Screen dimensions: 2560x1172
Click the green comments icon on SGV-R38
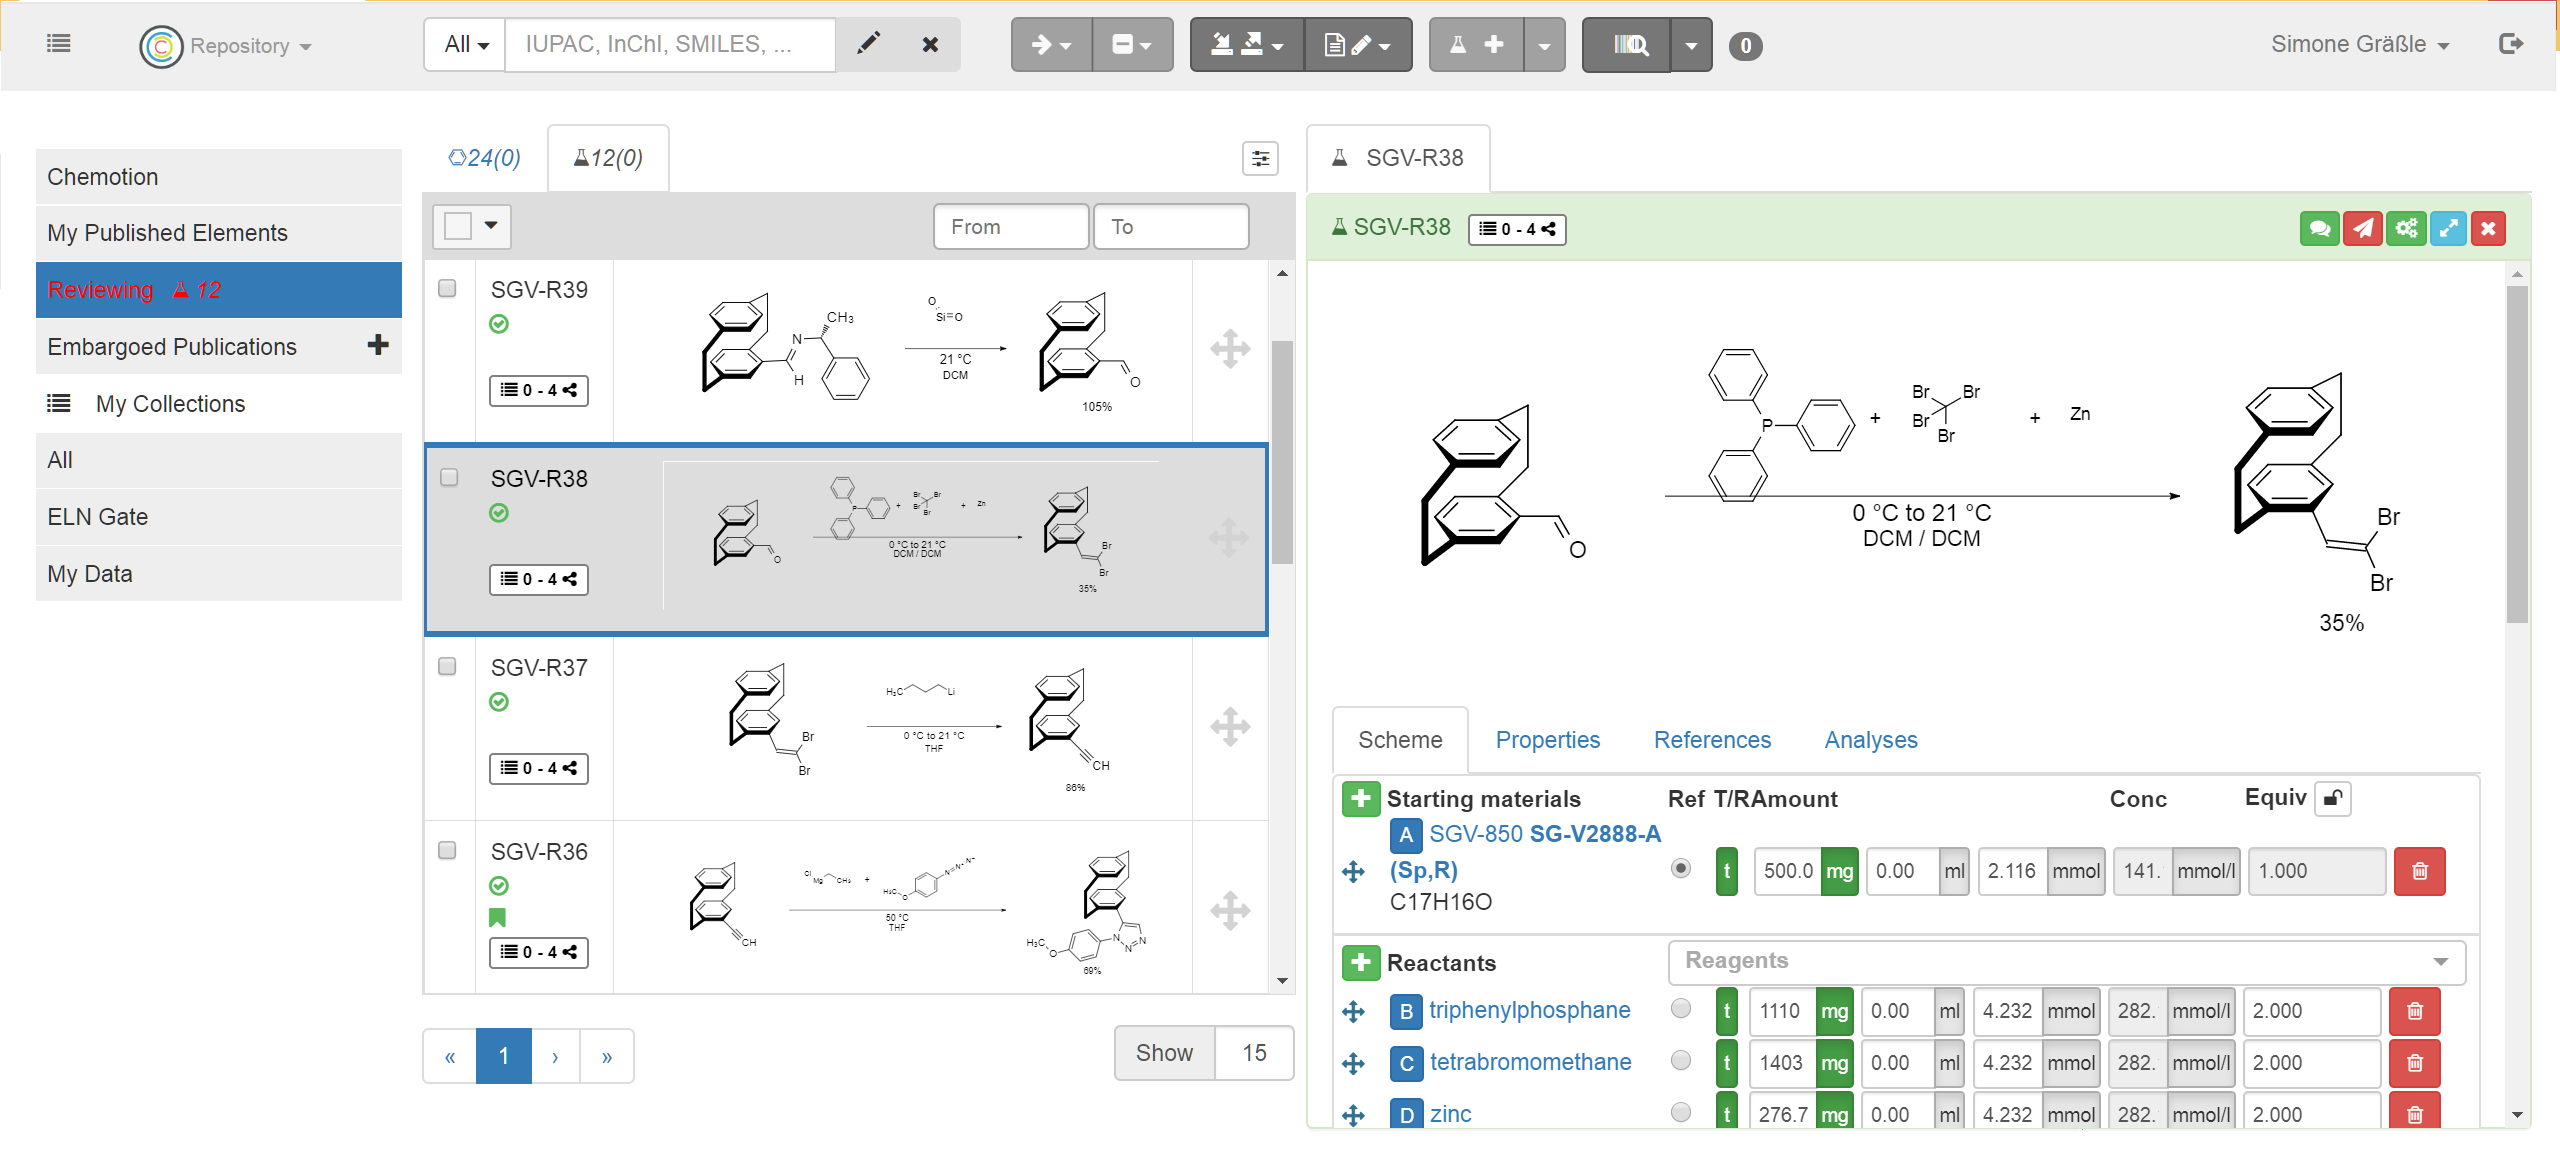(x=2319, y=229)
